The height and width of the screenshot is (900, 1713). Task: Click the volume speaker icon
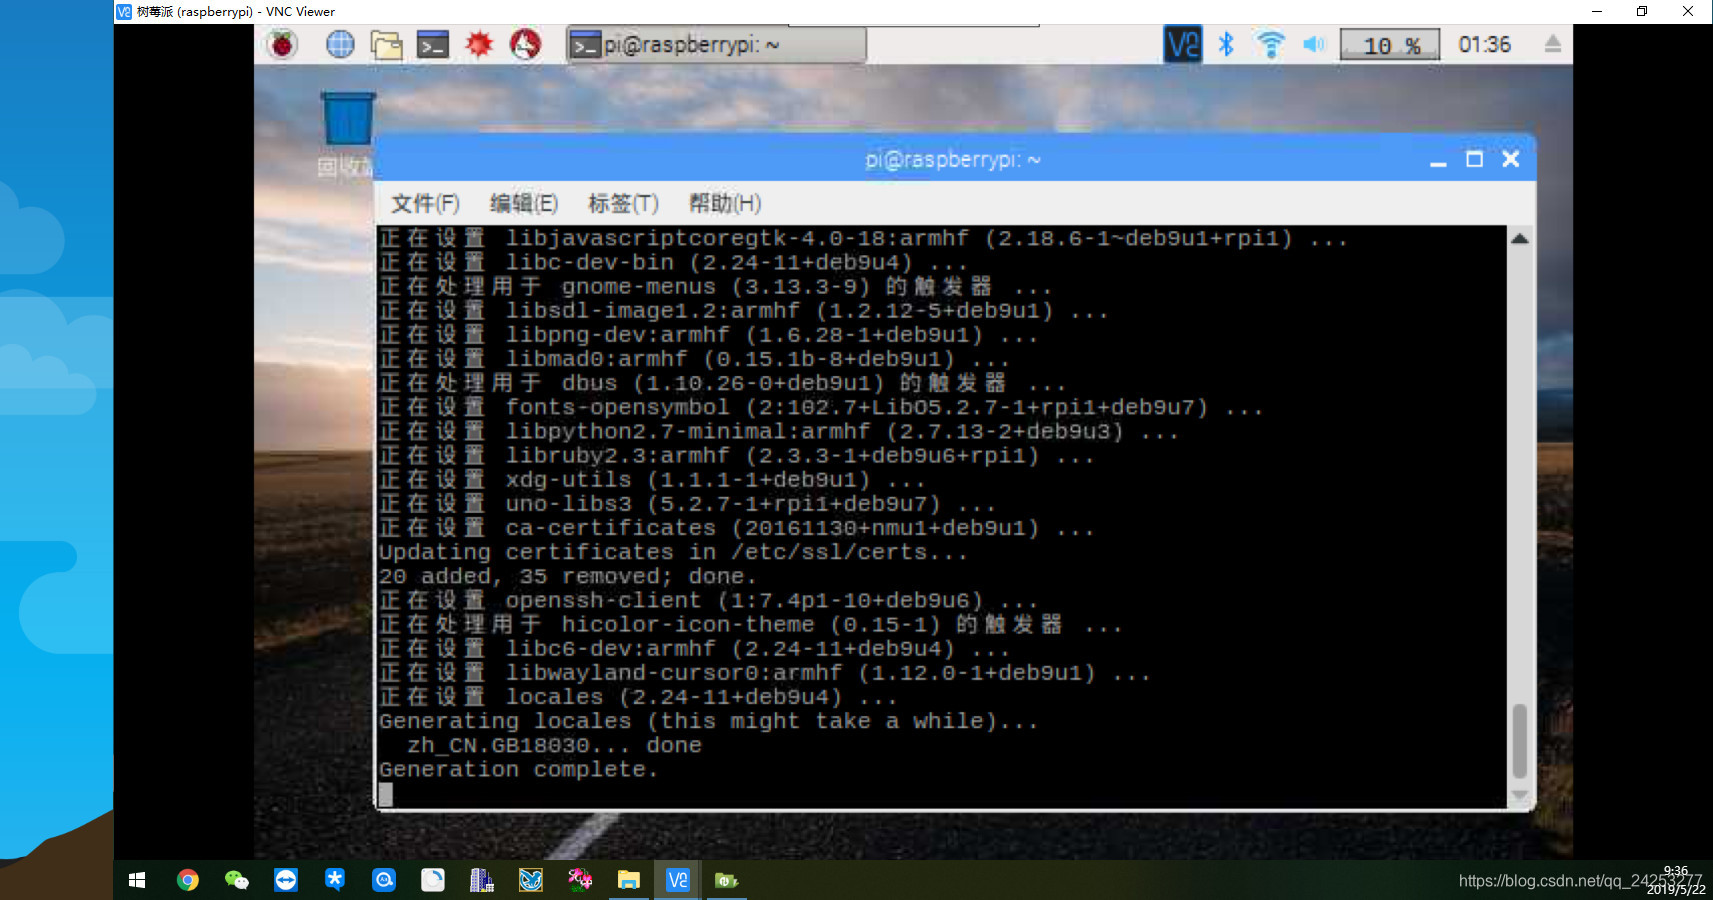click(1313, 44)
